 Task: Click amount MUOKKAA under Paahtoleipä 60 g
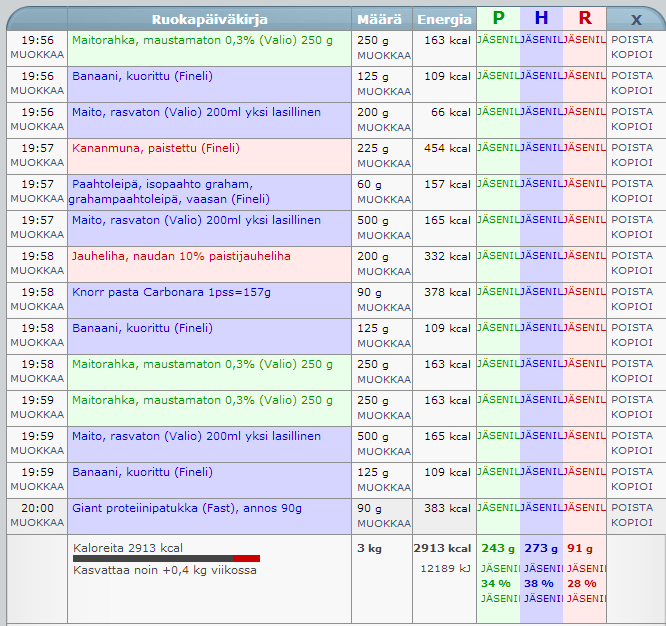[384, 199]
